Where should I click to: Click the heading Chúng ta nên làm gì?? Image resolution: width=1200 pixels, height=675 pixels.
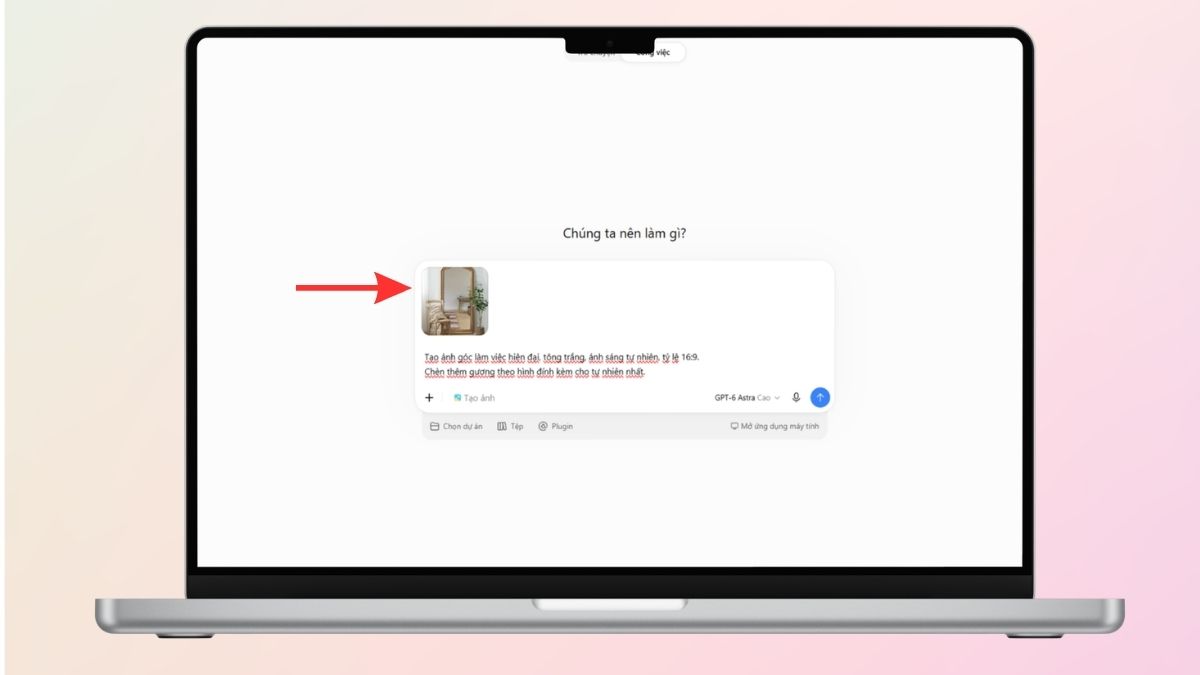coord(625,233)
